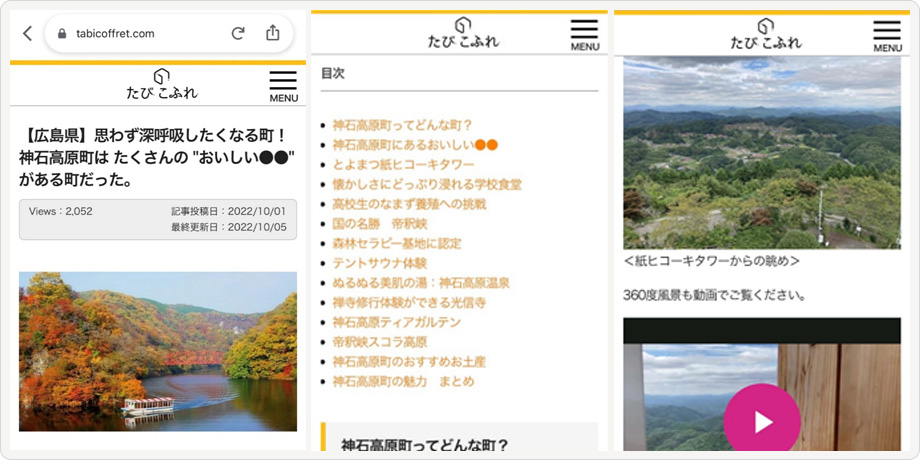Click the 目次 heading
920x460 pixels.
333,73
